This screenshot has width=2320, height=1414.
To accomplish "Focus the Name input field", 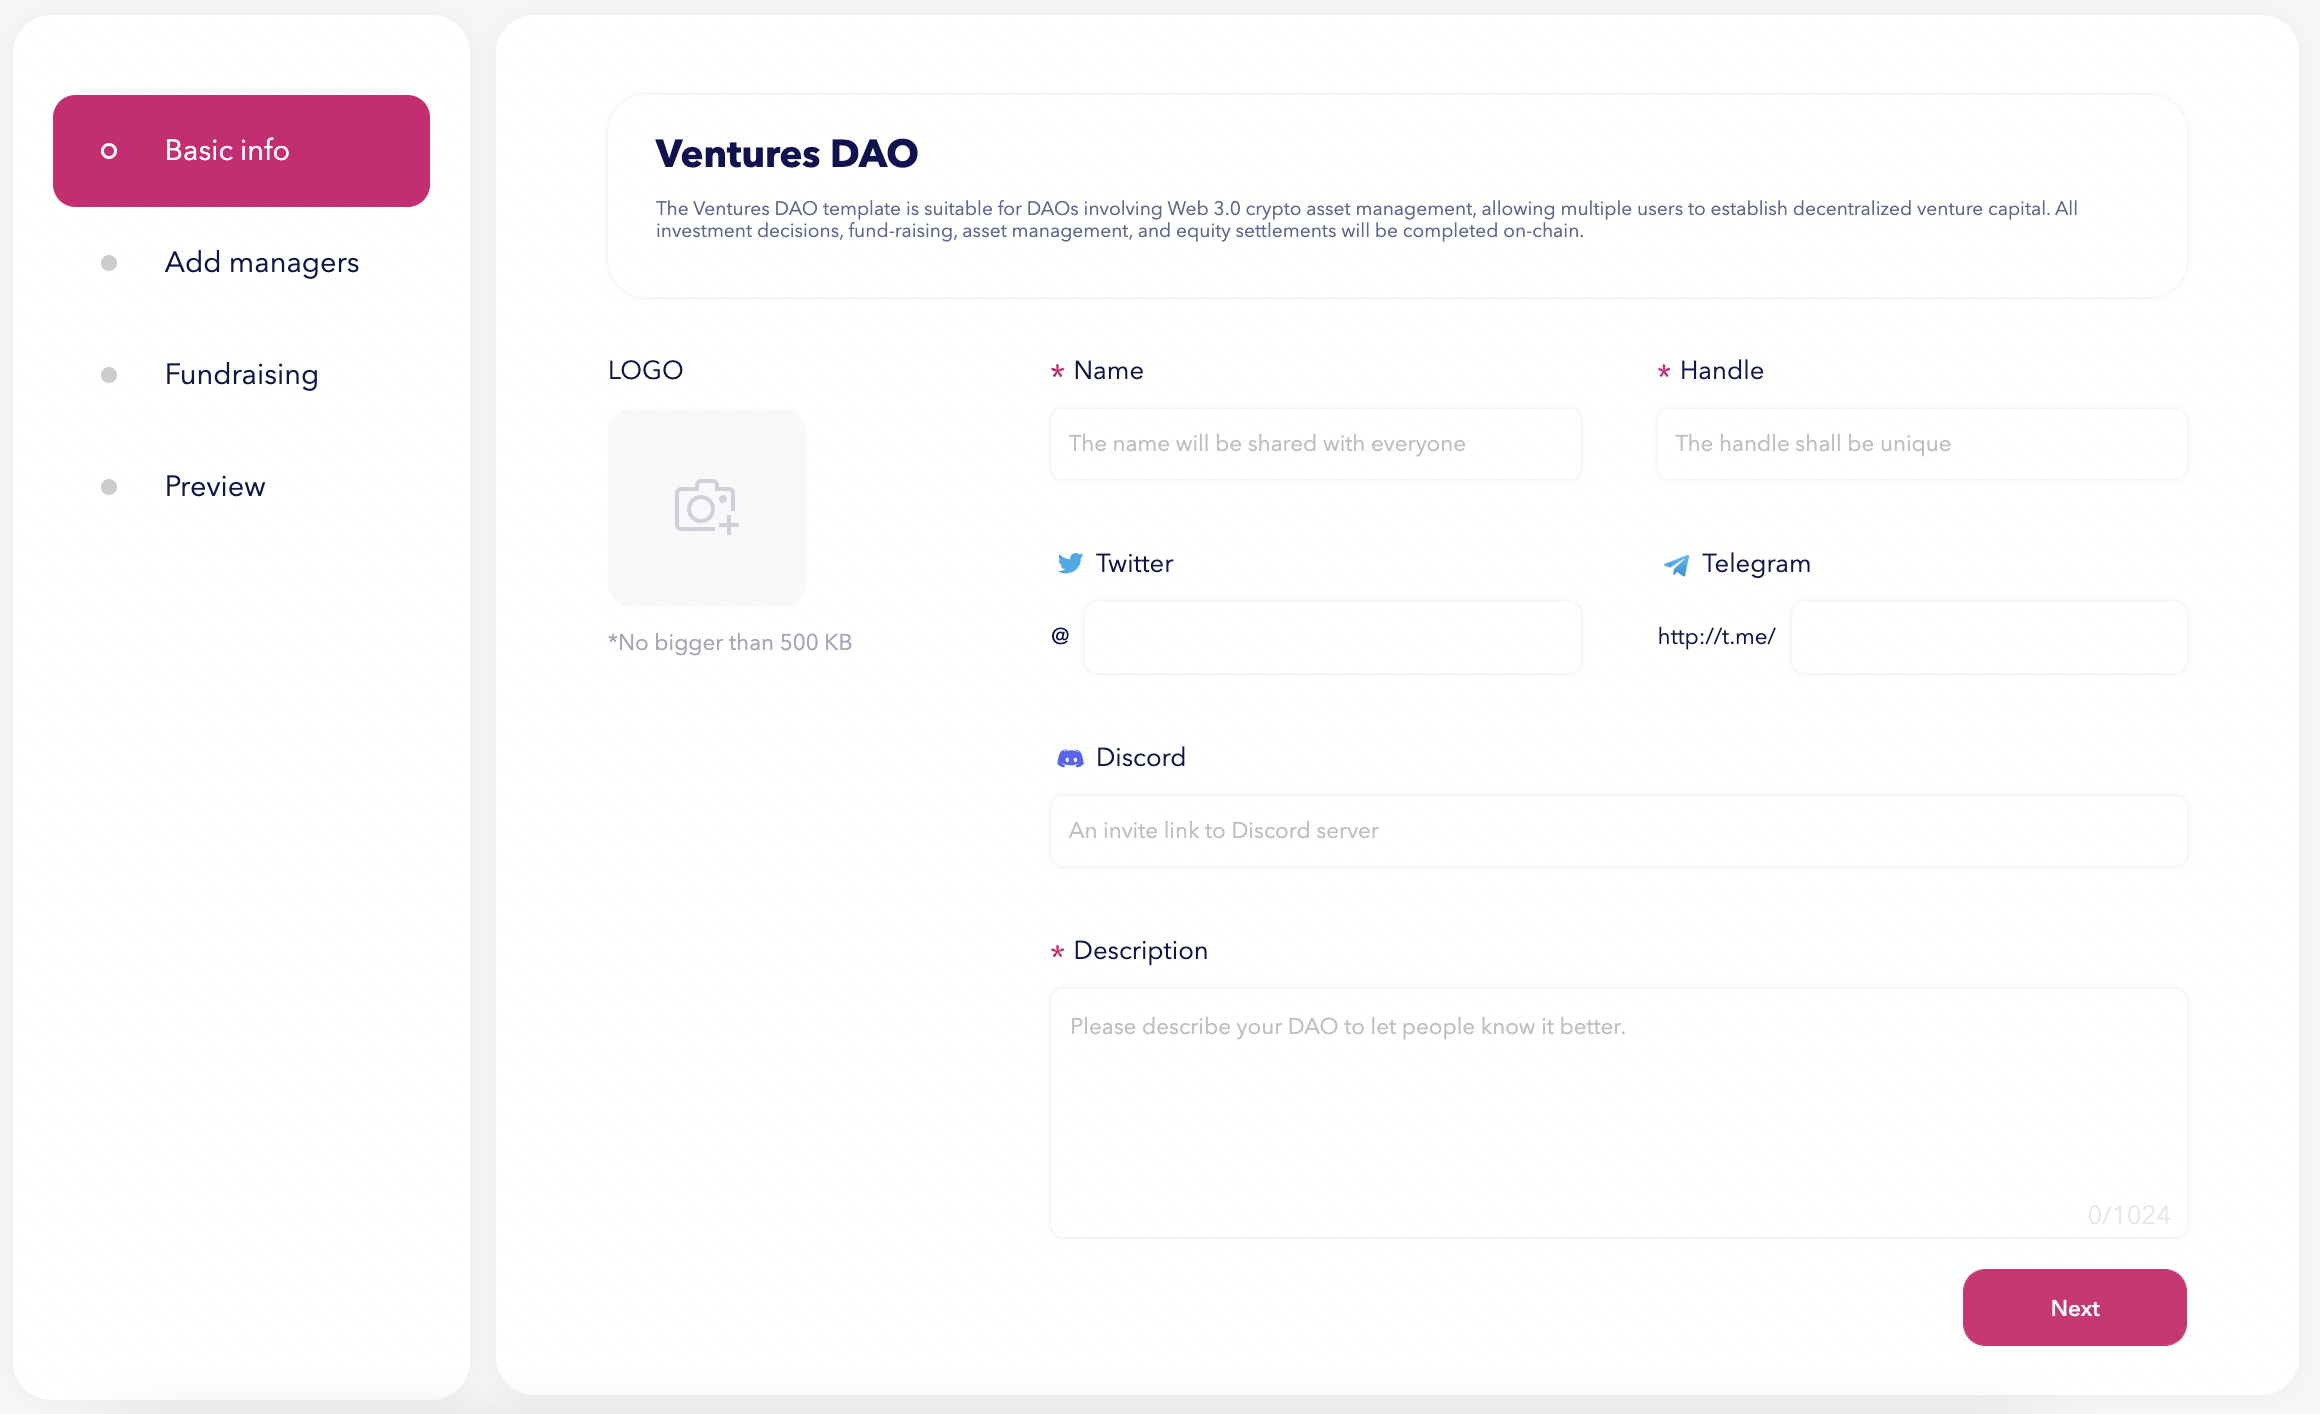I will point(1315,444).
